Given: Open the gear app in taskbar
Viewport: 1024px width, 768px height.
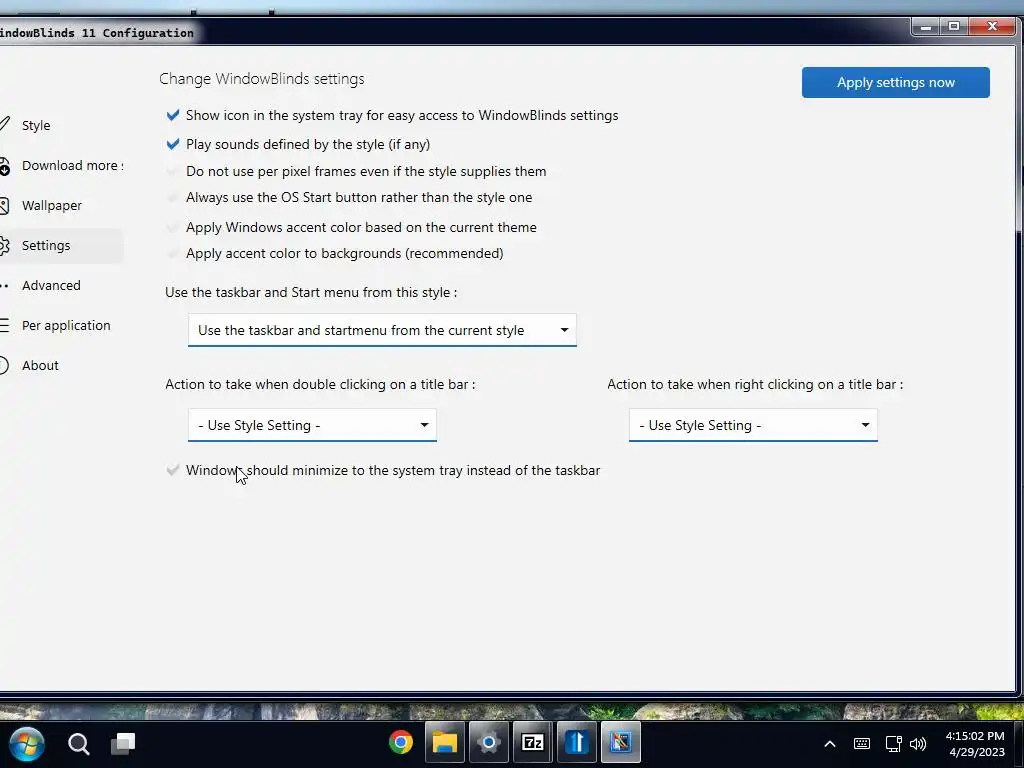Looking at the screenshot, I should pyautogui.click(x=488, y=743).
